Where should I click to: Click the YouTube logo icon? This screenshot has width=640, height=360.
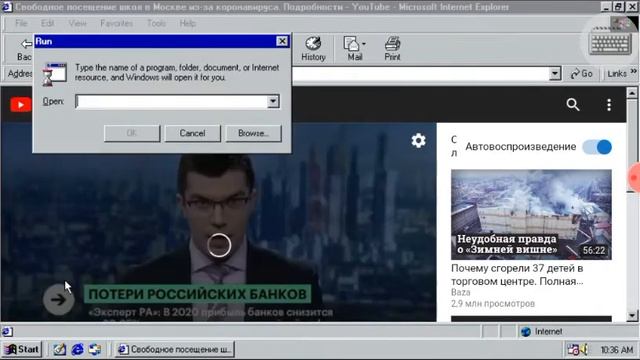coord(20,104)
